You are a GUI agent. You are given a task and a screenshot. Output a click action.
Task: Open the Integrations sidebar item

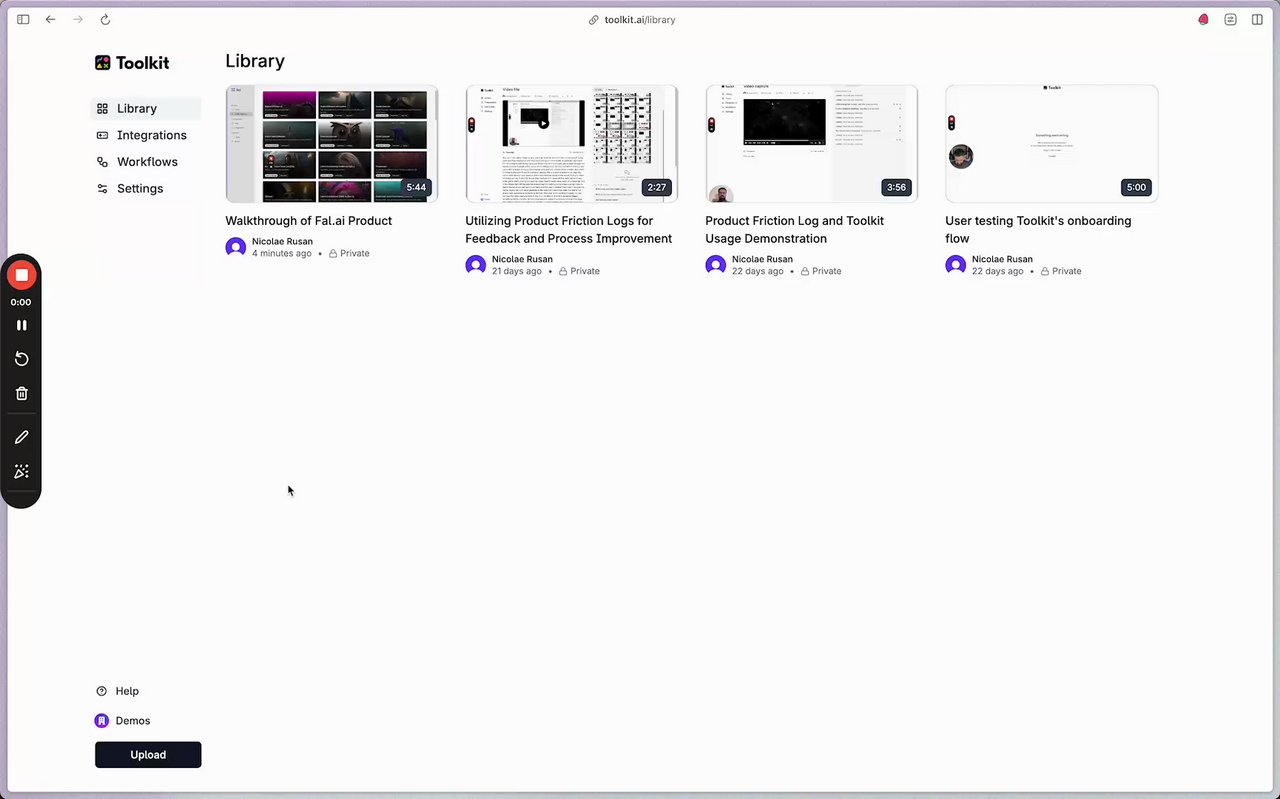(x=146, y=135)
